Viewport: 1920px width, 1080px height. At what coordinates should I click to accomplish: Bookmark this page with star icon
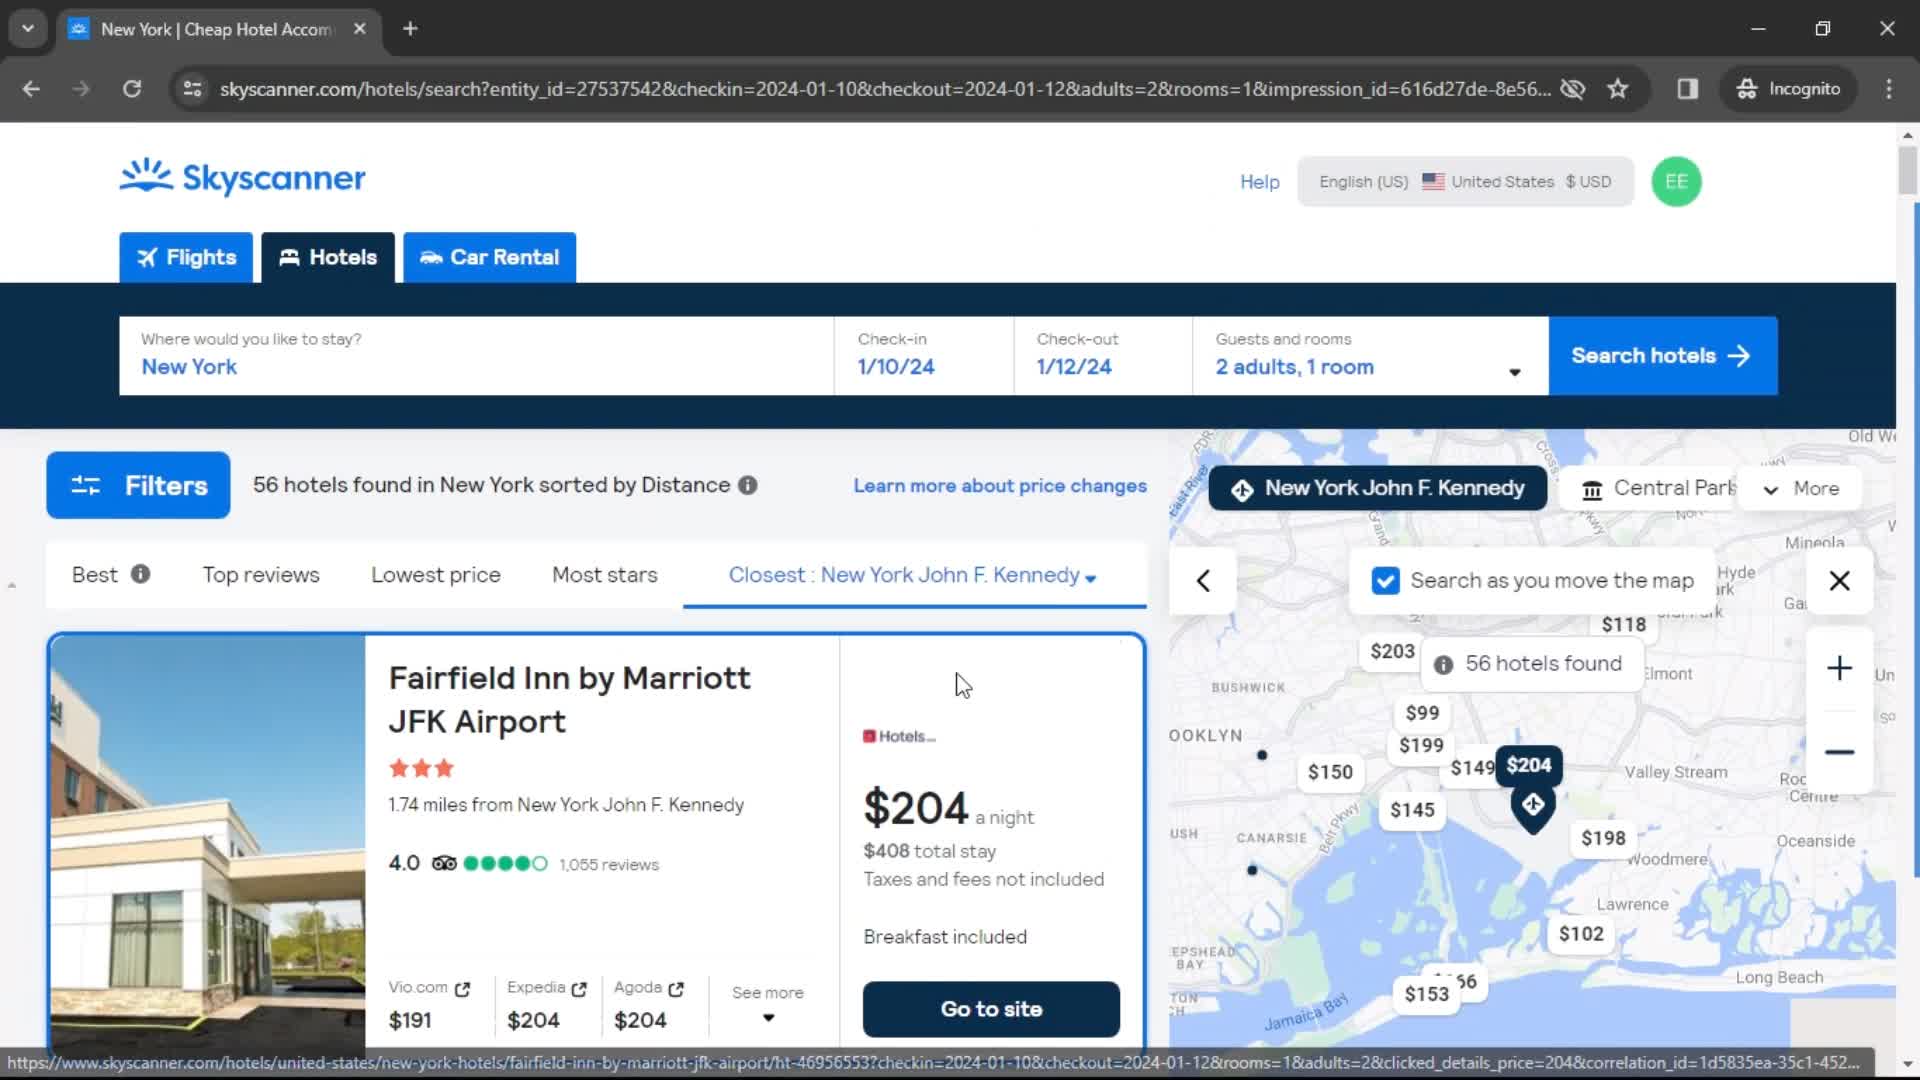(1618, 89)
